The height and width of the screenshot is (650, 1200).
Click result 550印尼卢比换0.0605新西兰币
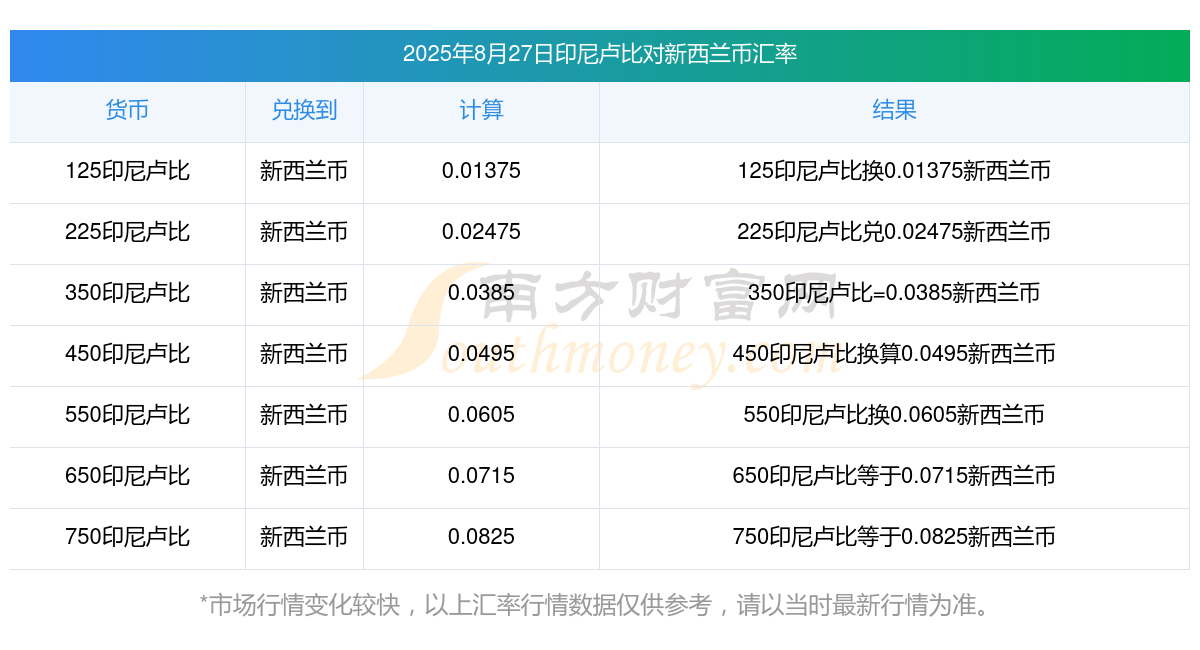click(894, 415)
